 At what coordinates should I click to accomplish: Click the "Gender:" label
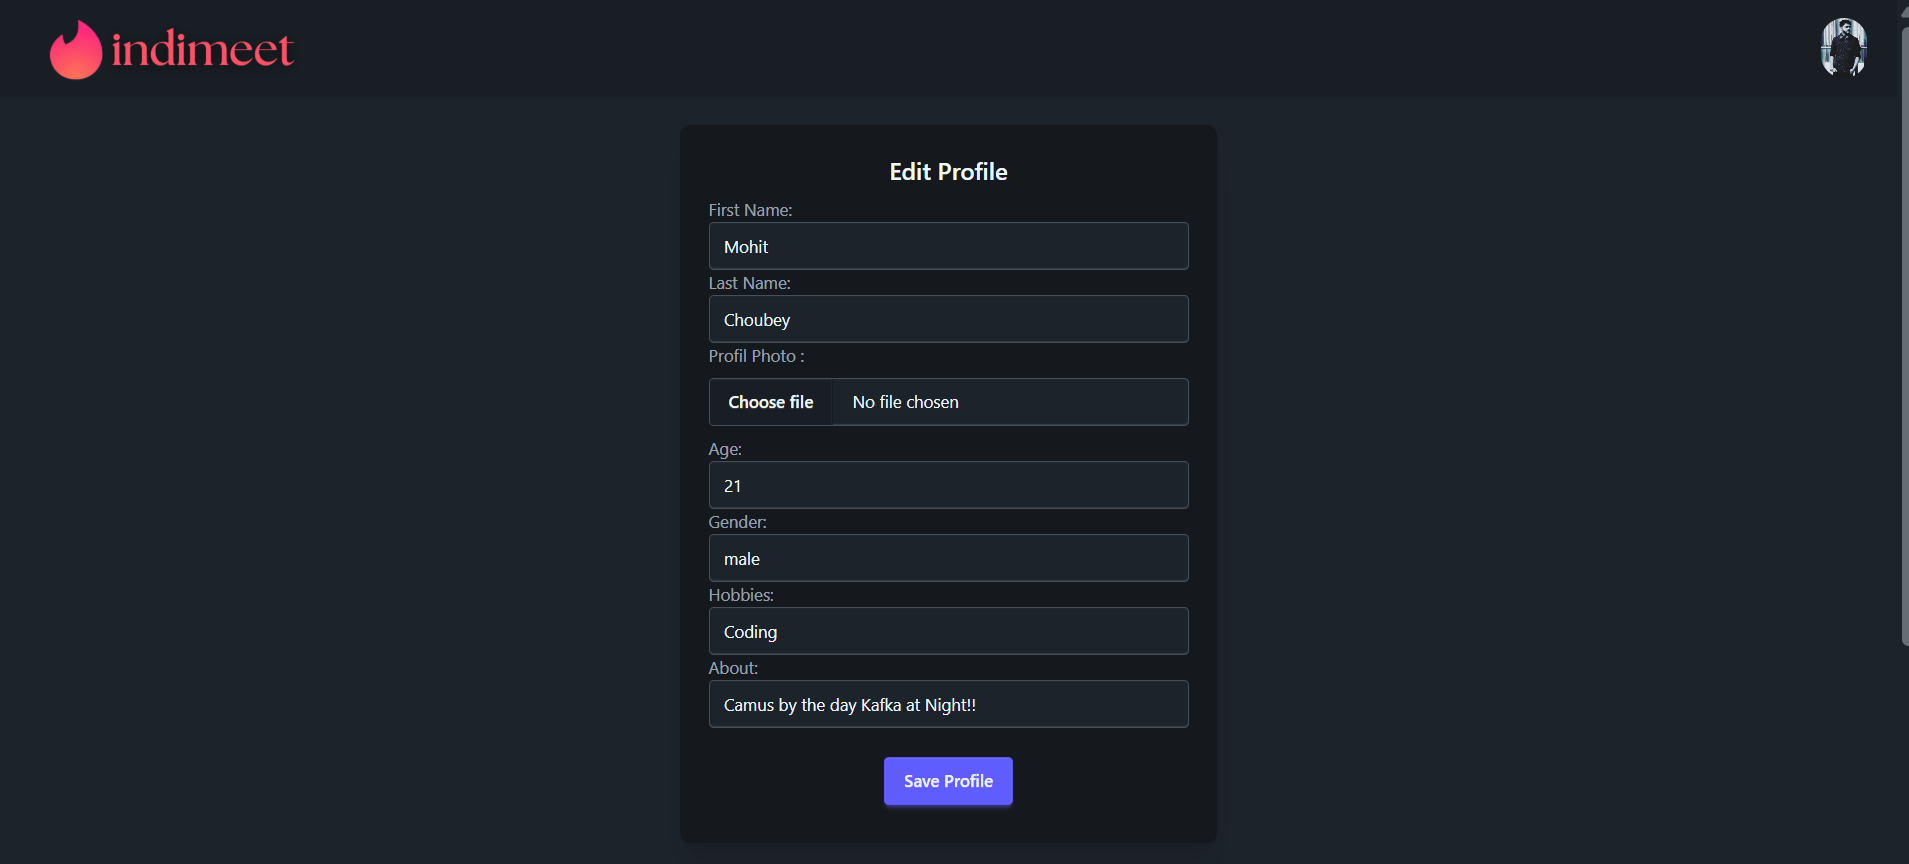[737, 522]
